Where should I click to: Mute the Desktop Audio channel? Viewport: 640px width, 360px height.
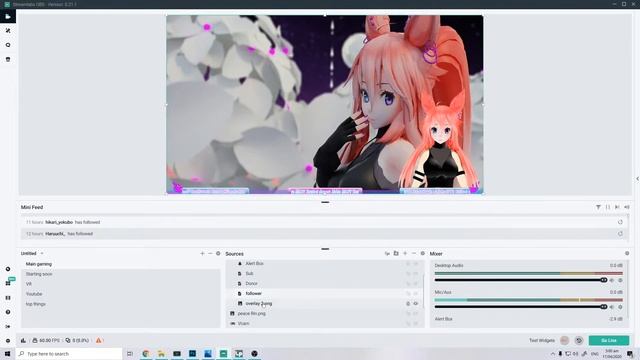click(611, 280)
